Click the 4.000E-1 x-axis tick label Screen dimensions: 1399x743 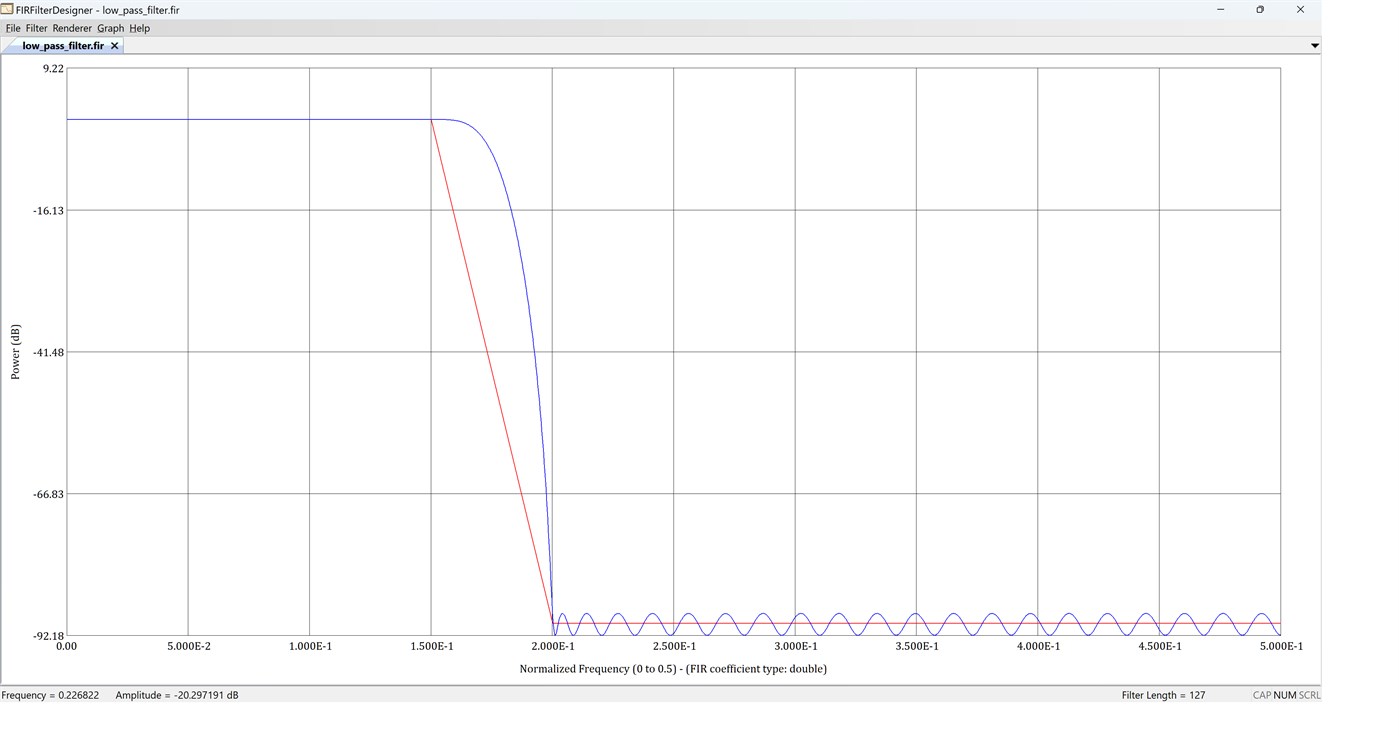[x=1038, y=647]
